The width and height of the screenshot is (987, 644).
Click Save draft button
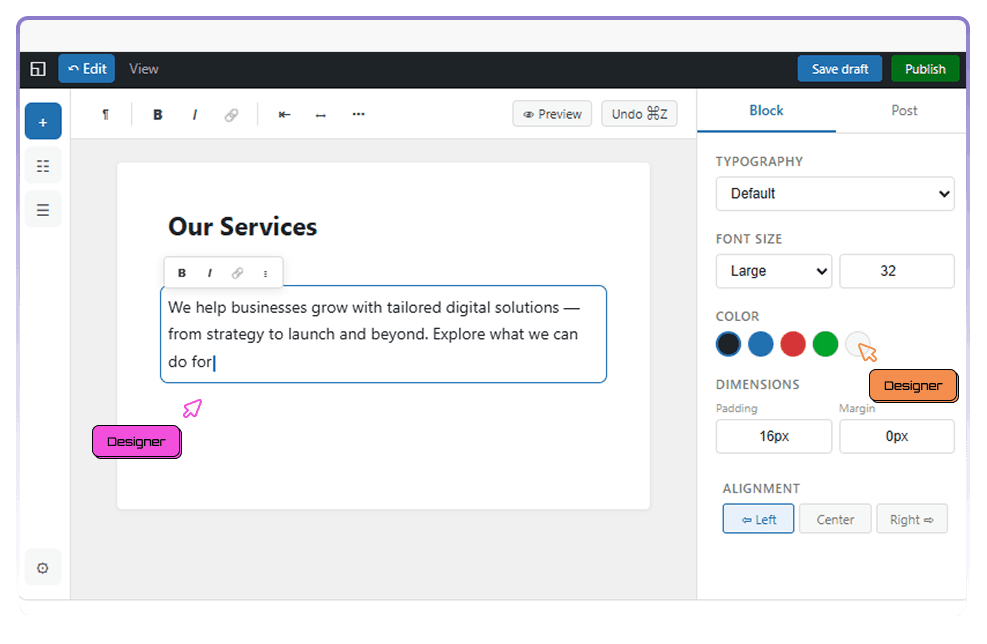(x=840, y=69)
